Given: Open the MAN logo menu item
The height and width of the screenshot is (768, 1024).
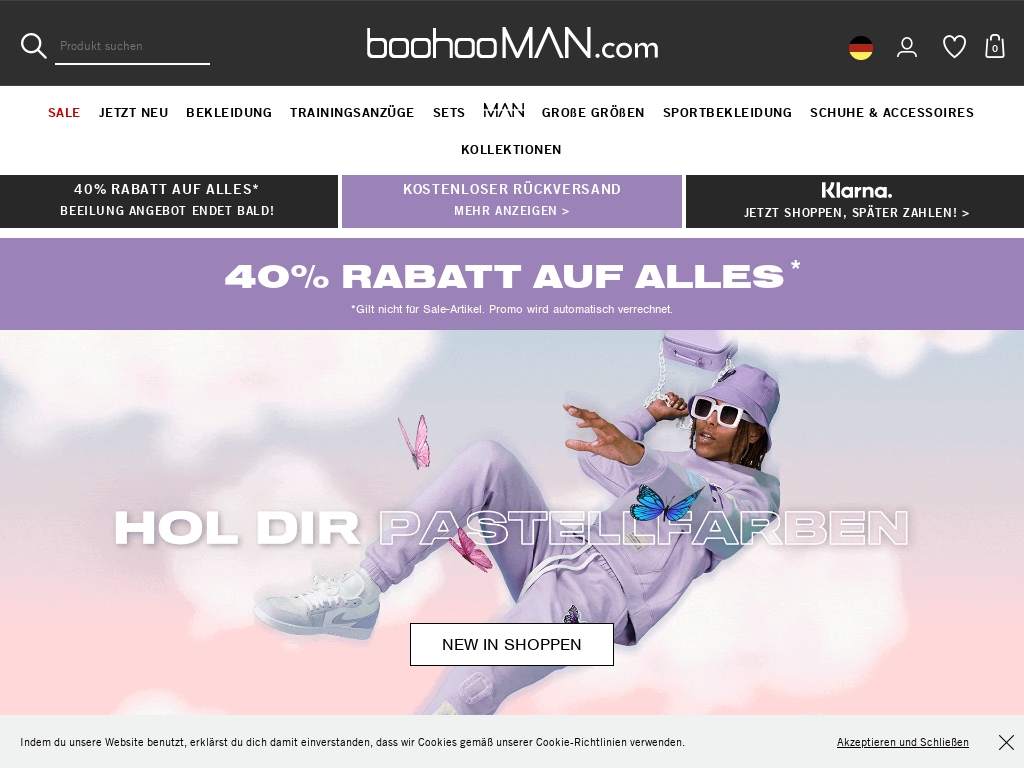Looking at the screenshot, I should coord(504,110).
